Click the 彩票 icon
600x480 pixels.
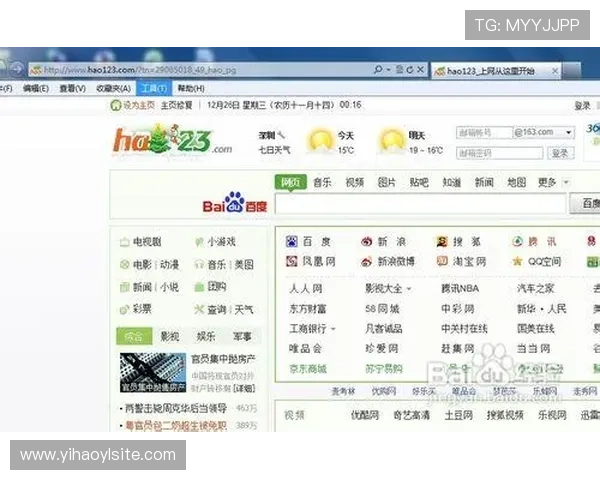[124, 309]
